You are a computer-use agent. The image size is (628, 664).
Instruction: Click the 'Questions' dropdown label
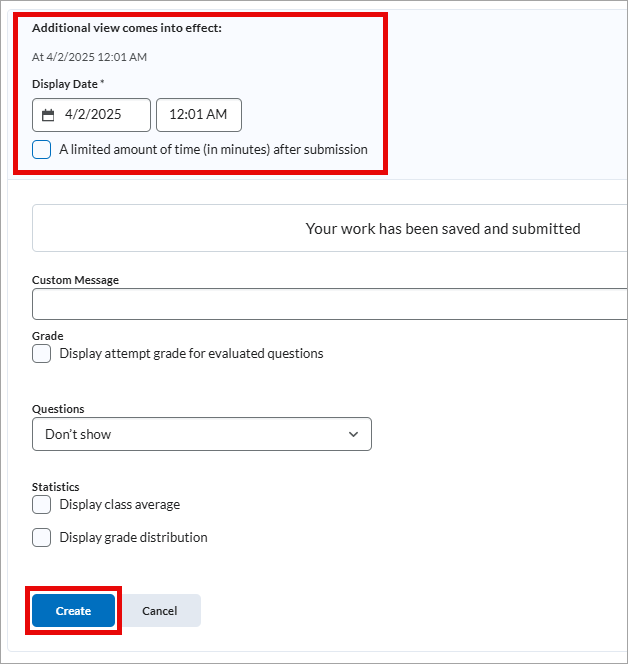[58, 409]
